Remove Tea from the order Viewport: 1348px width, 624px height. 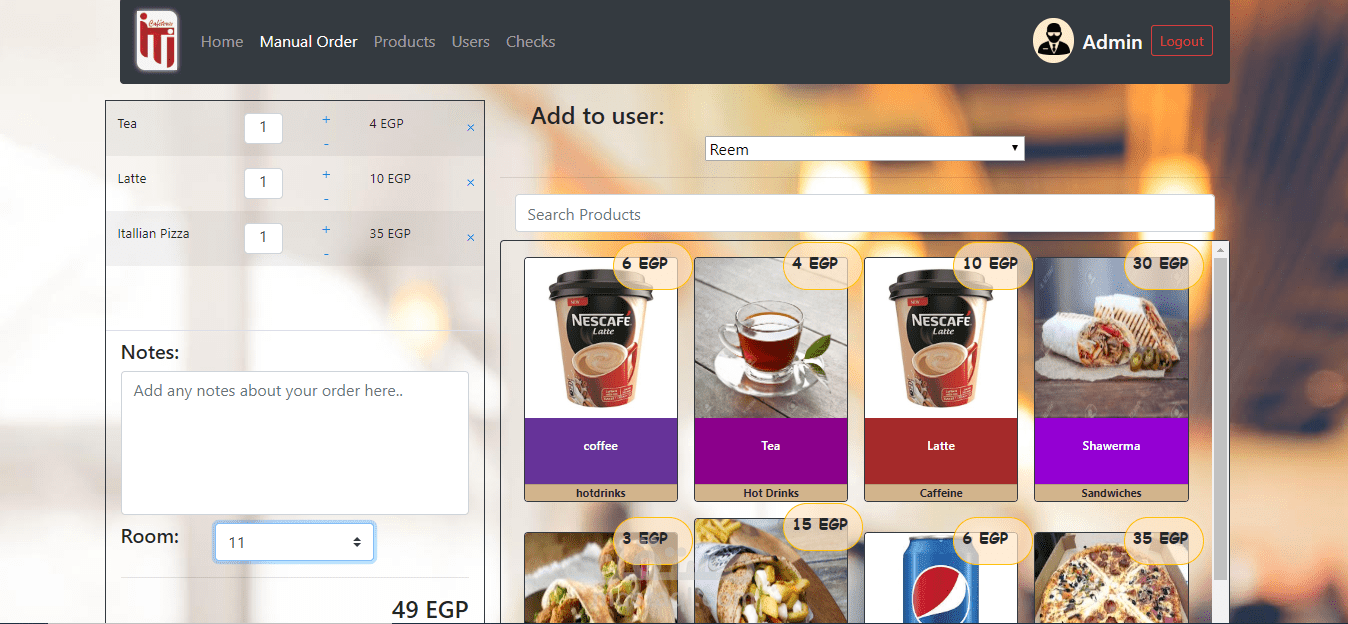coord(471,128)
